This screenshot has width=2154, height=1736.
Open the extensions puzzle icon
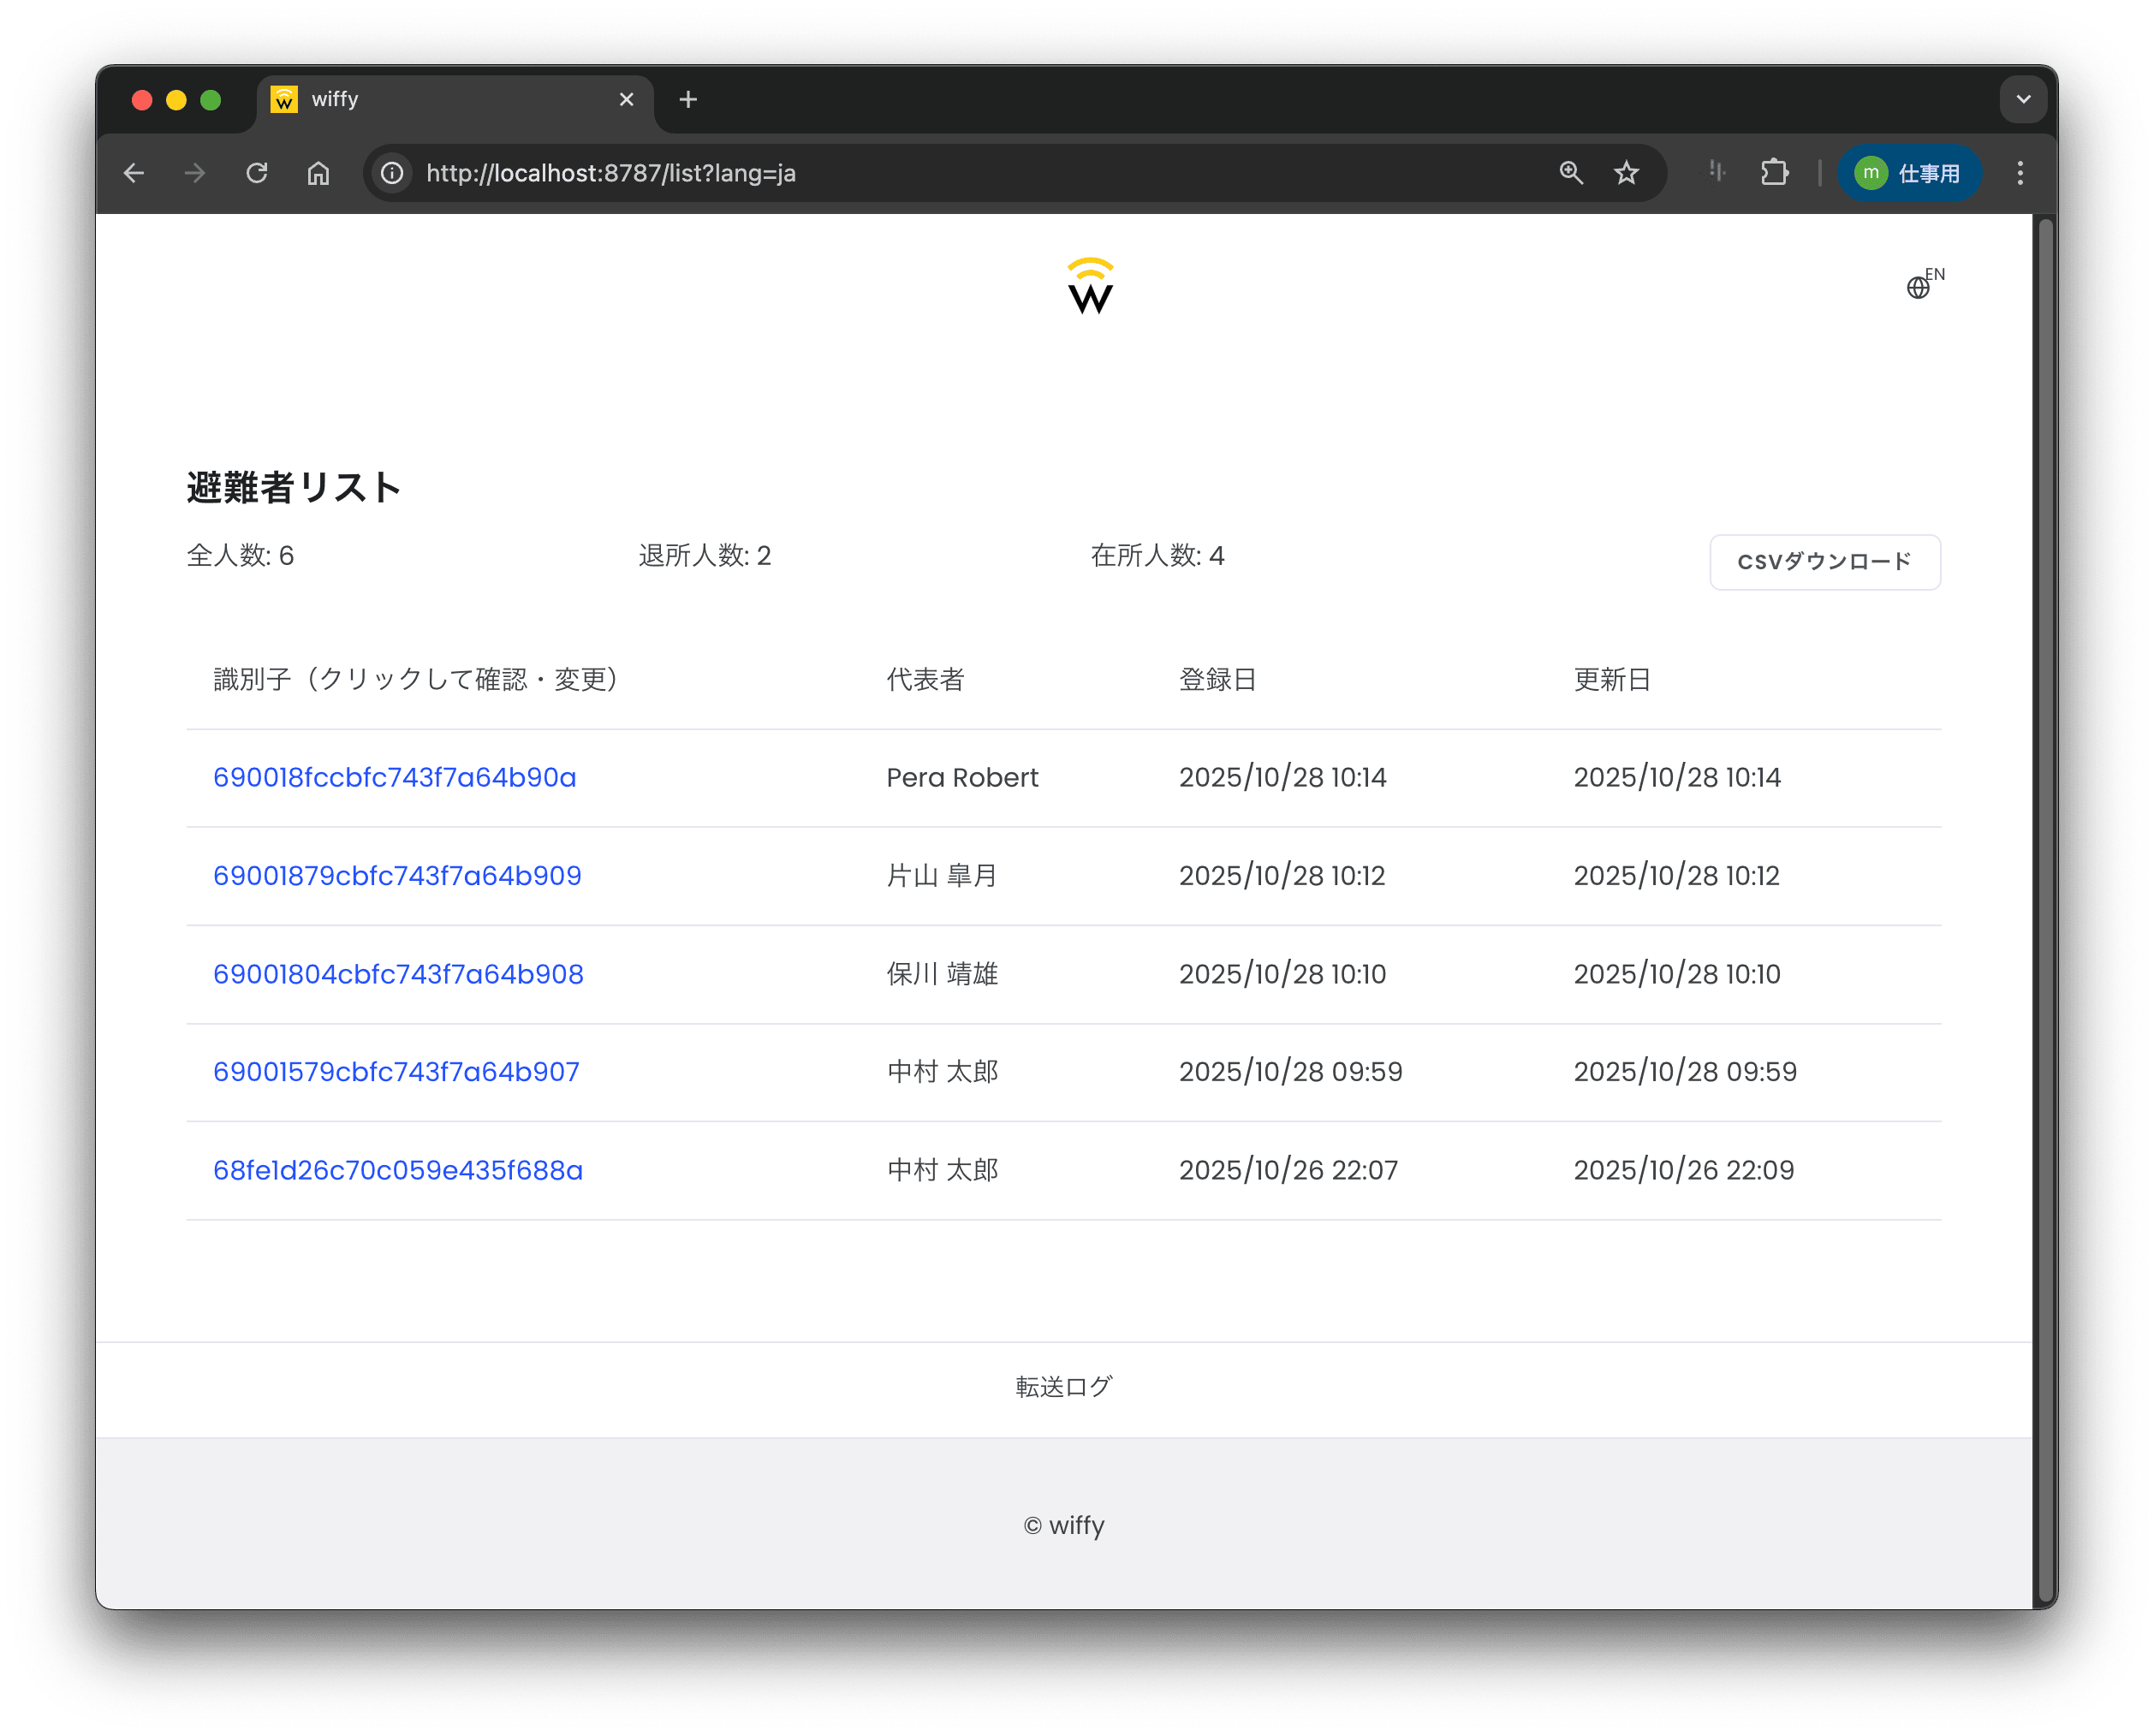pyautogui.click(x=1774, y=173)
